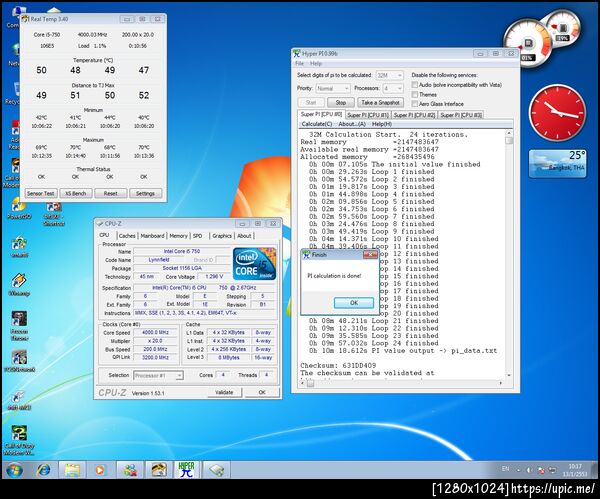Viewport: 600px width, 499px height.
Task: Open CPU-Z About tab
Action: click(244, 236)
